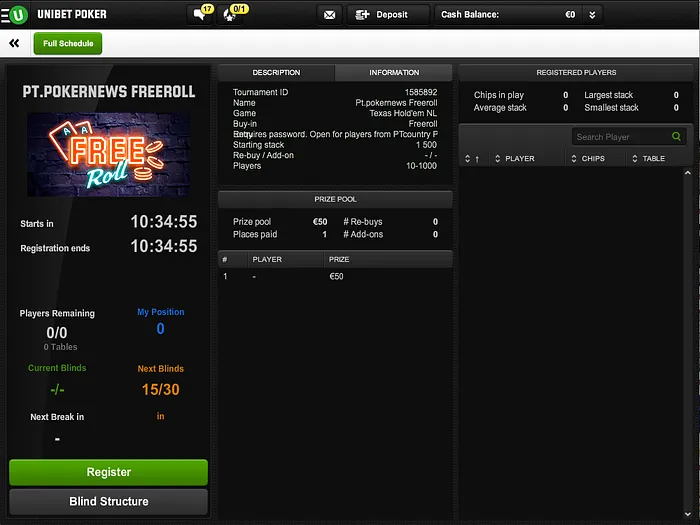Click the My Position label
The height and width of the screenshot is (525, 700).
click(161, 312)
